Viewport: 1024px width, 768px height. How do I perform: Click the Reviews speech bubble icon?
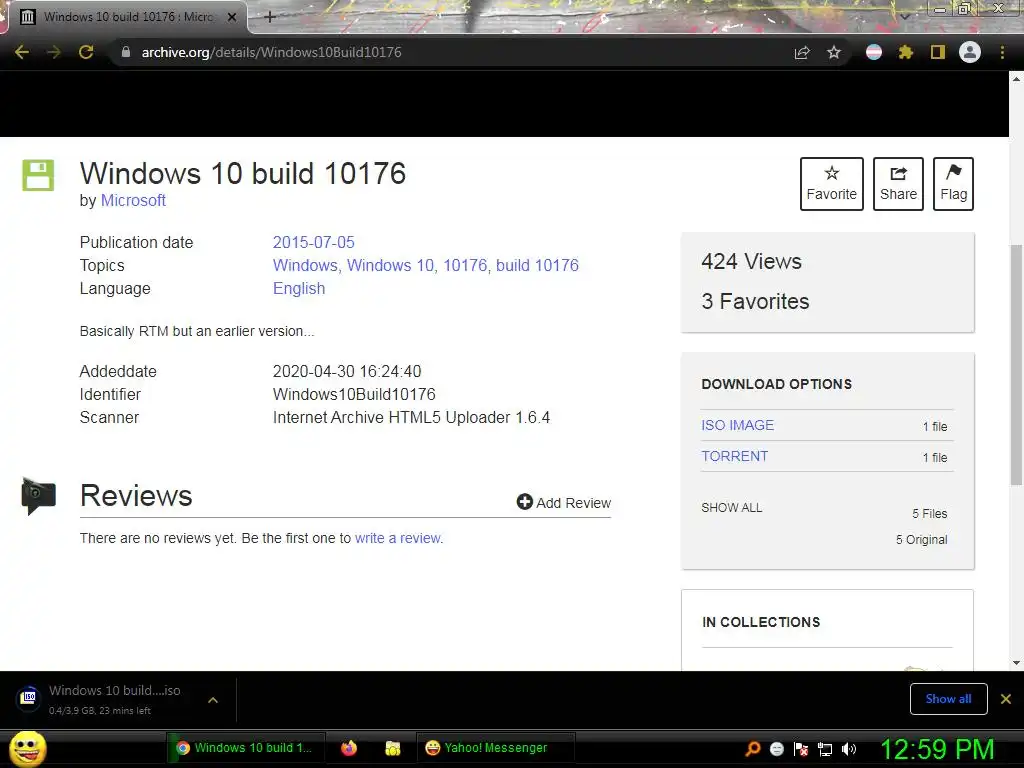point(39,496)
